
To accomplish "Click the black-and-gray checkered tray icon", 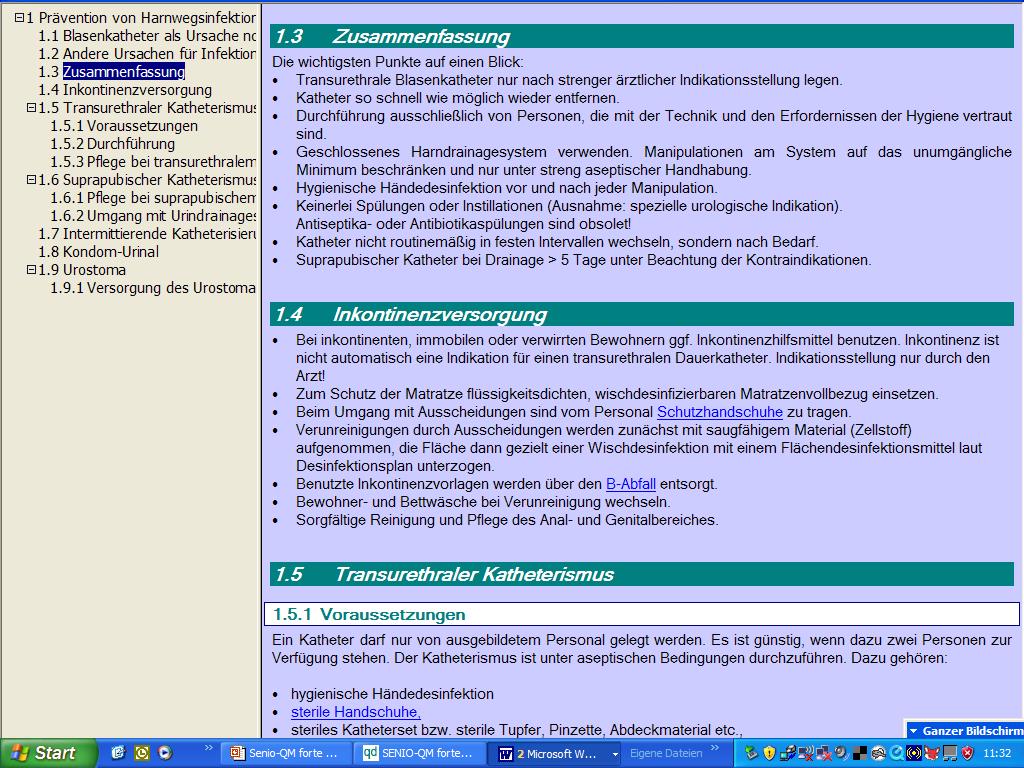I will click(860, 753).
